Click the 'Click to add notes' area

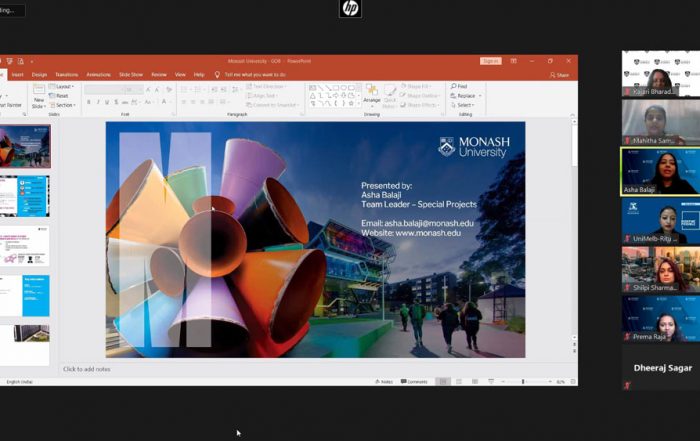(87, 369)
